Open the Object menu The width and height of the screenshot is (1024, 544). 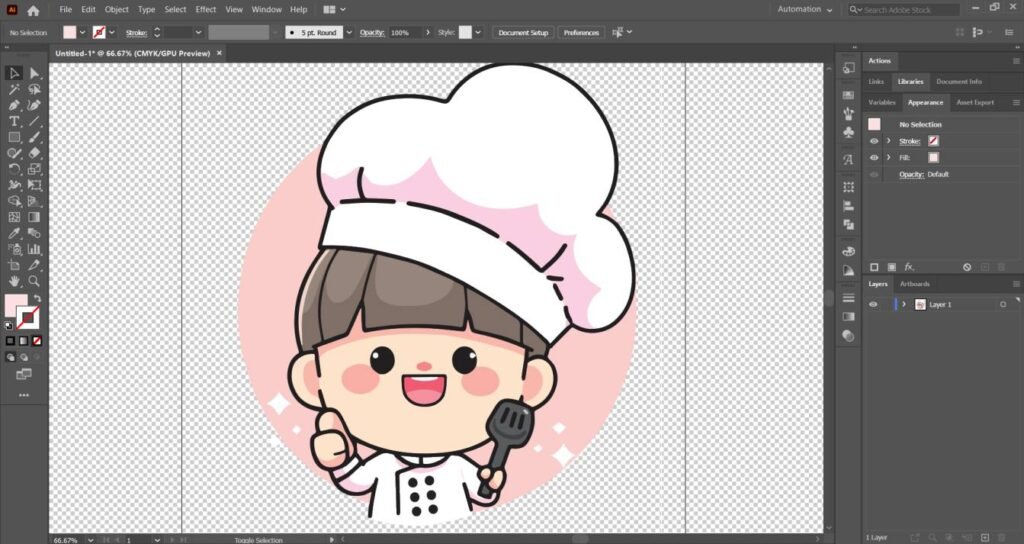pos(116,10)
